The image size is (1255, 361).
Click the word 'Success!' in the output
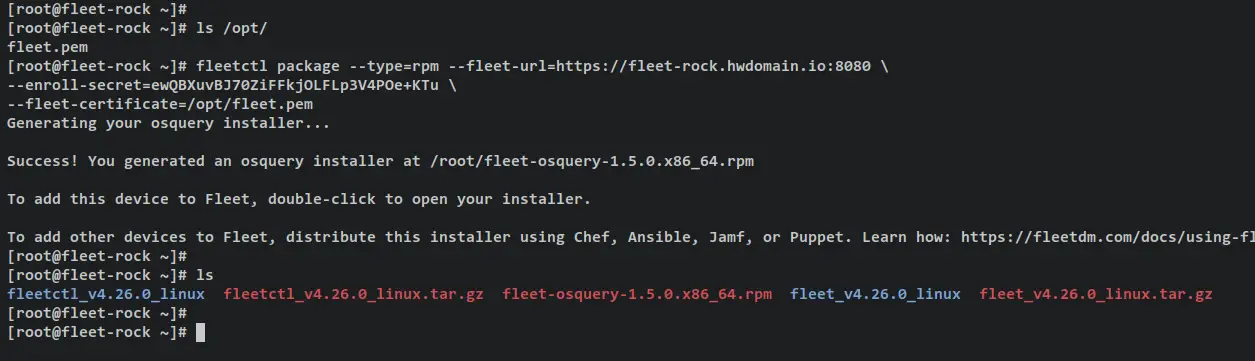(x=42, y=161)
